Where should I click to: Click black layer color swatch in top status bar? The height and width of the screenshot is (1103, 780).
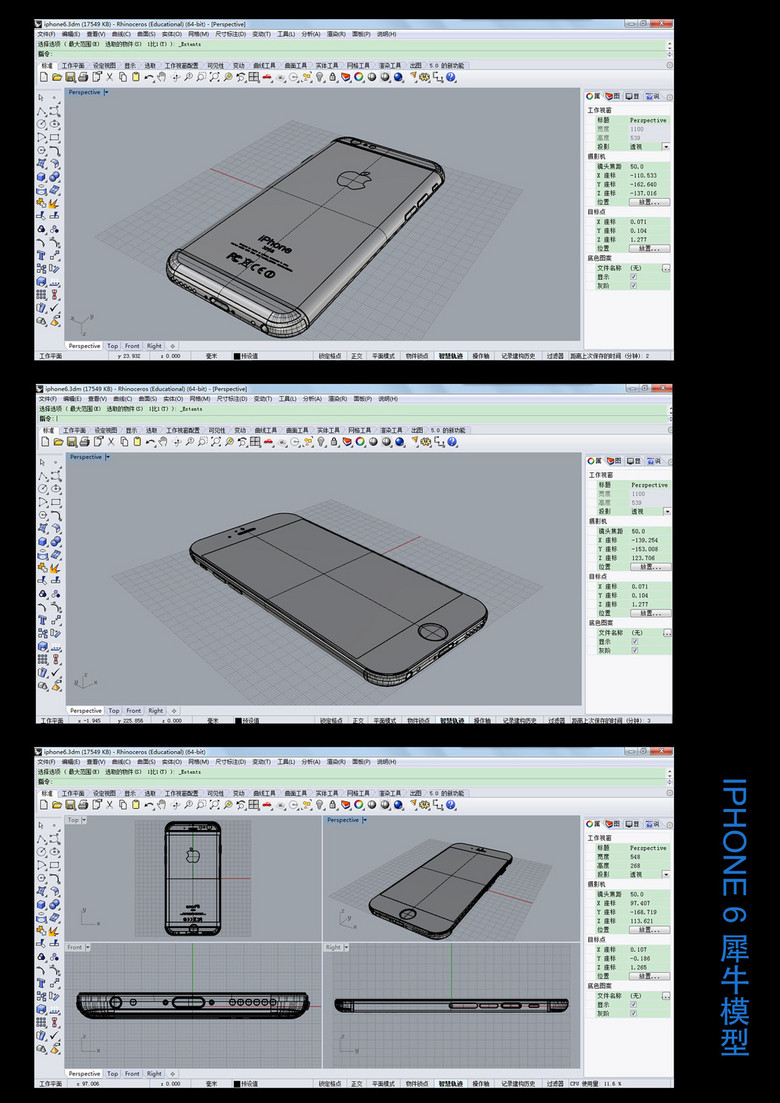click(237, 356)
